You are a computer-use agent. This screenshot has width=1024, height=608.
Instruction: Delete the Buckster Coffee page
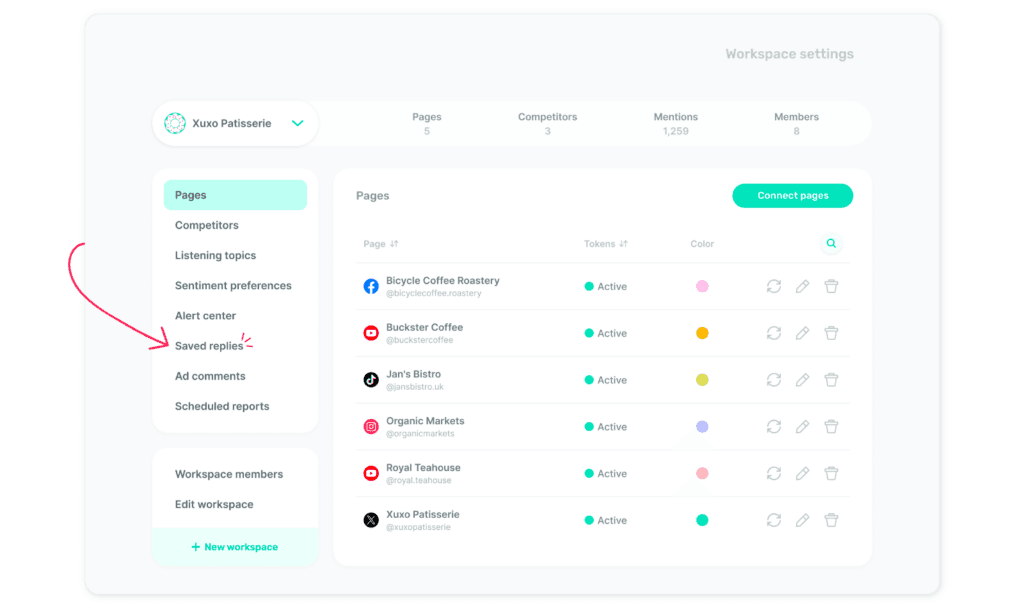(831, 333)
